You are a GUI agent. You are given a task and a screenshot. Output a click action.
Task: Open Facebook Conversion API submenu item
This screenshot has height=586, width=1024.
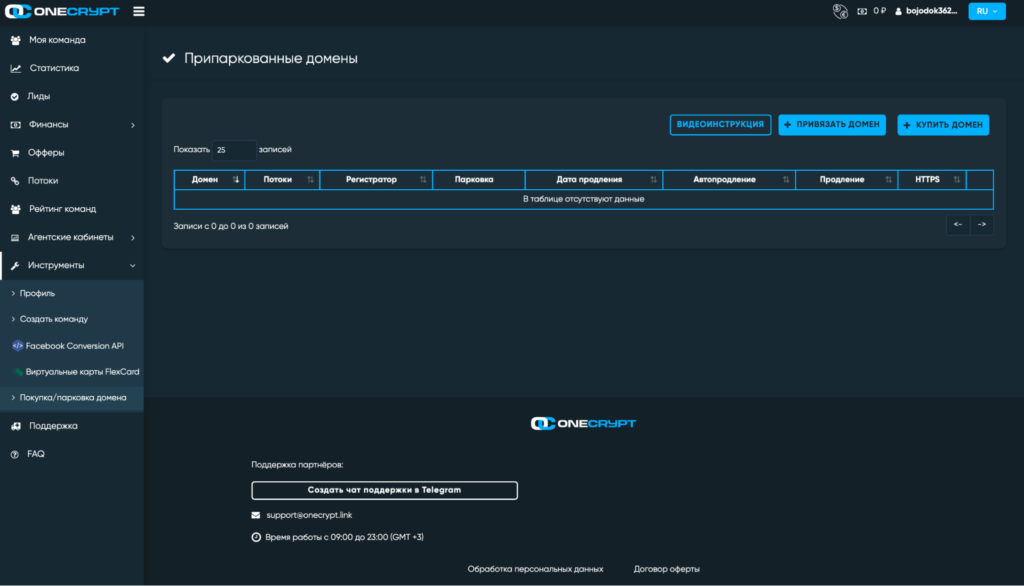coord(72,346)
